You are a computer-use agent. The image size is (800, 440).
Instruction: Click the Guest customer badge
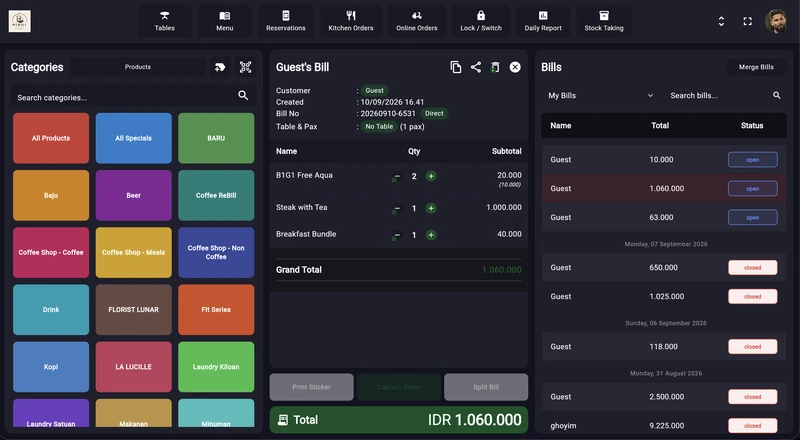point(374,90)
